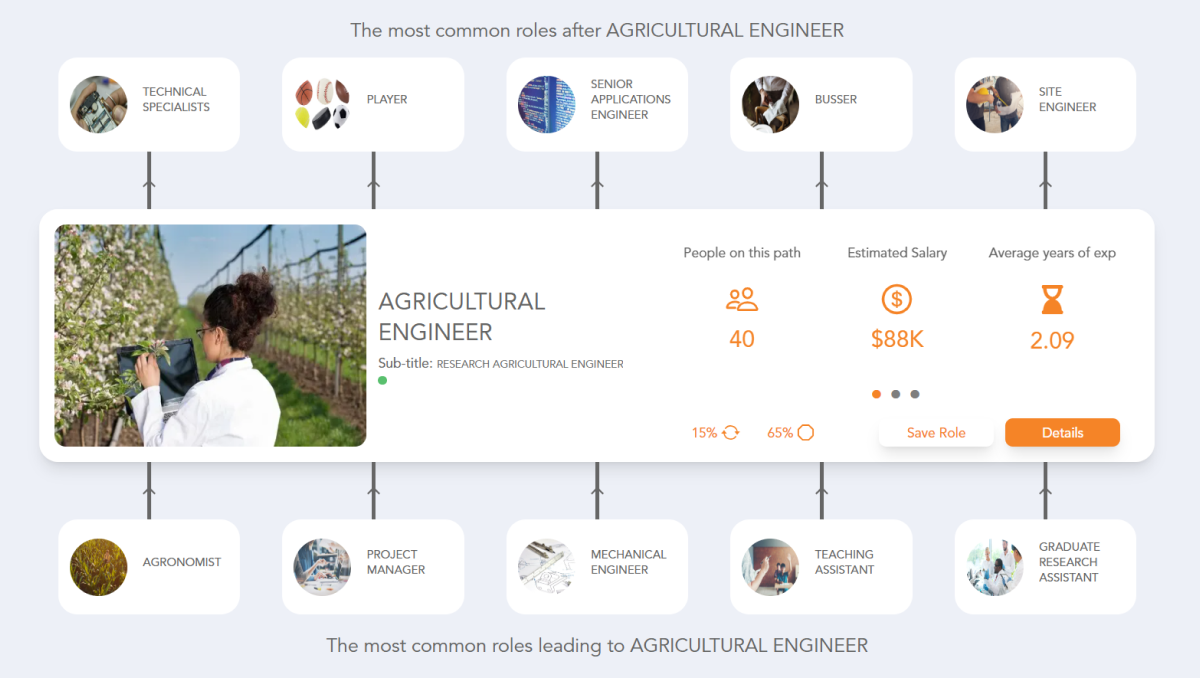This screenshot has width=1200, height=678.
Task: Open the Player role card
Action: (372, 104)
